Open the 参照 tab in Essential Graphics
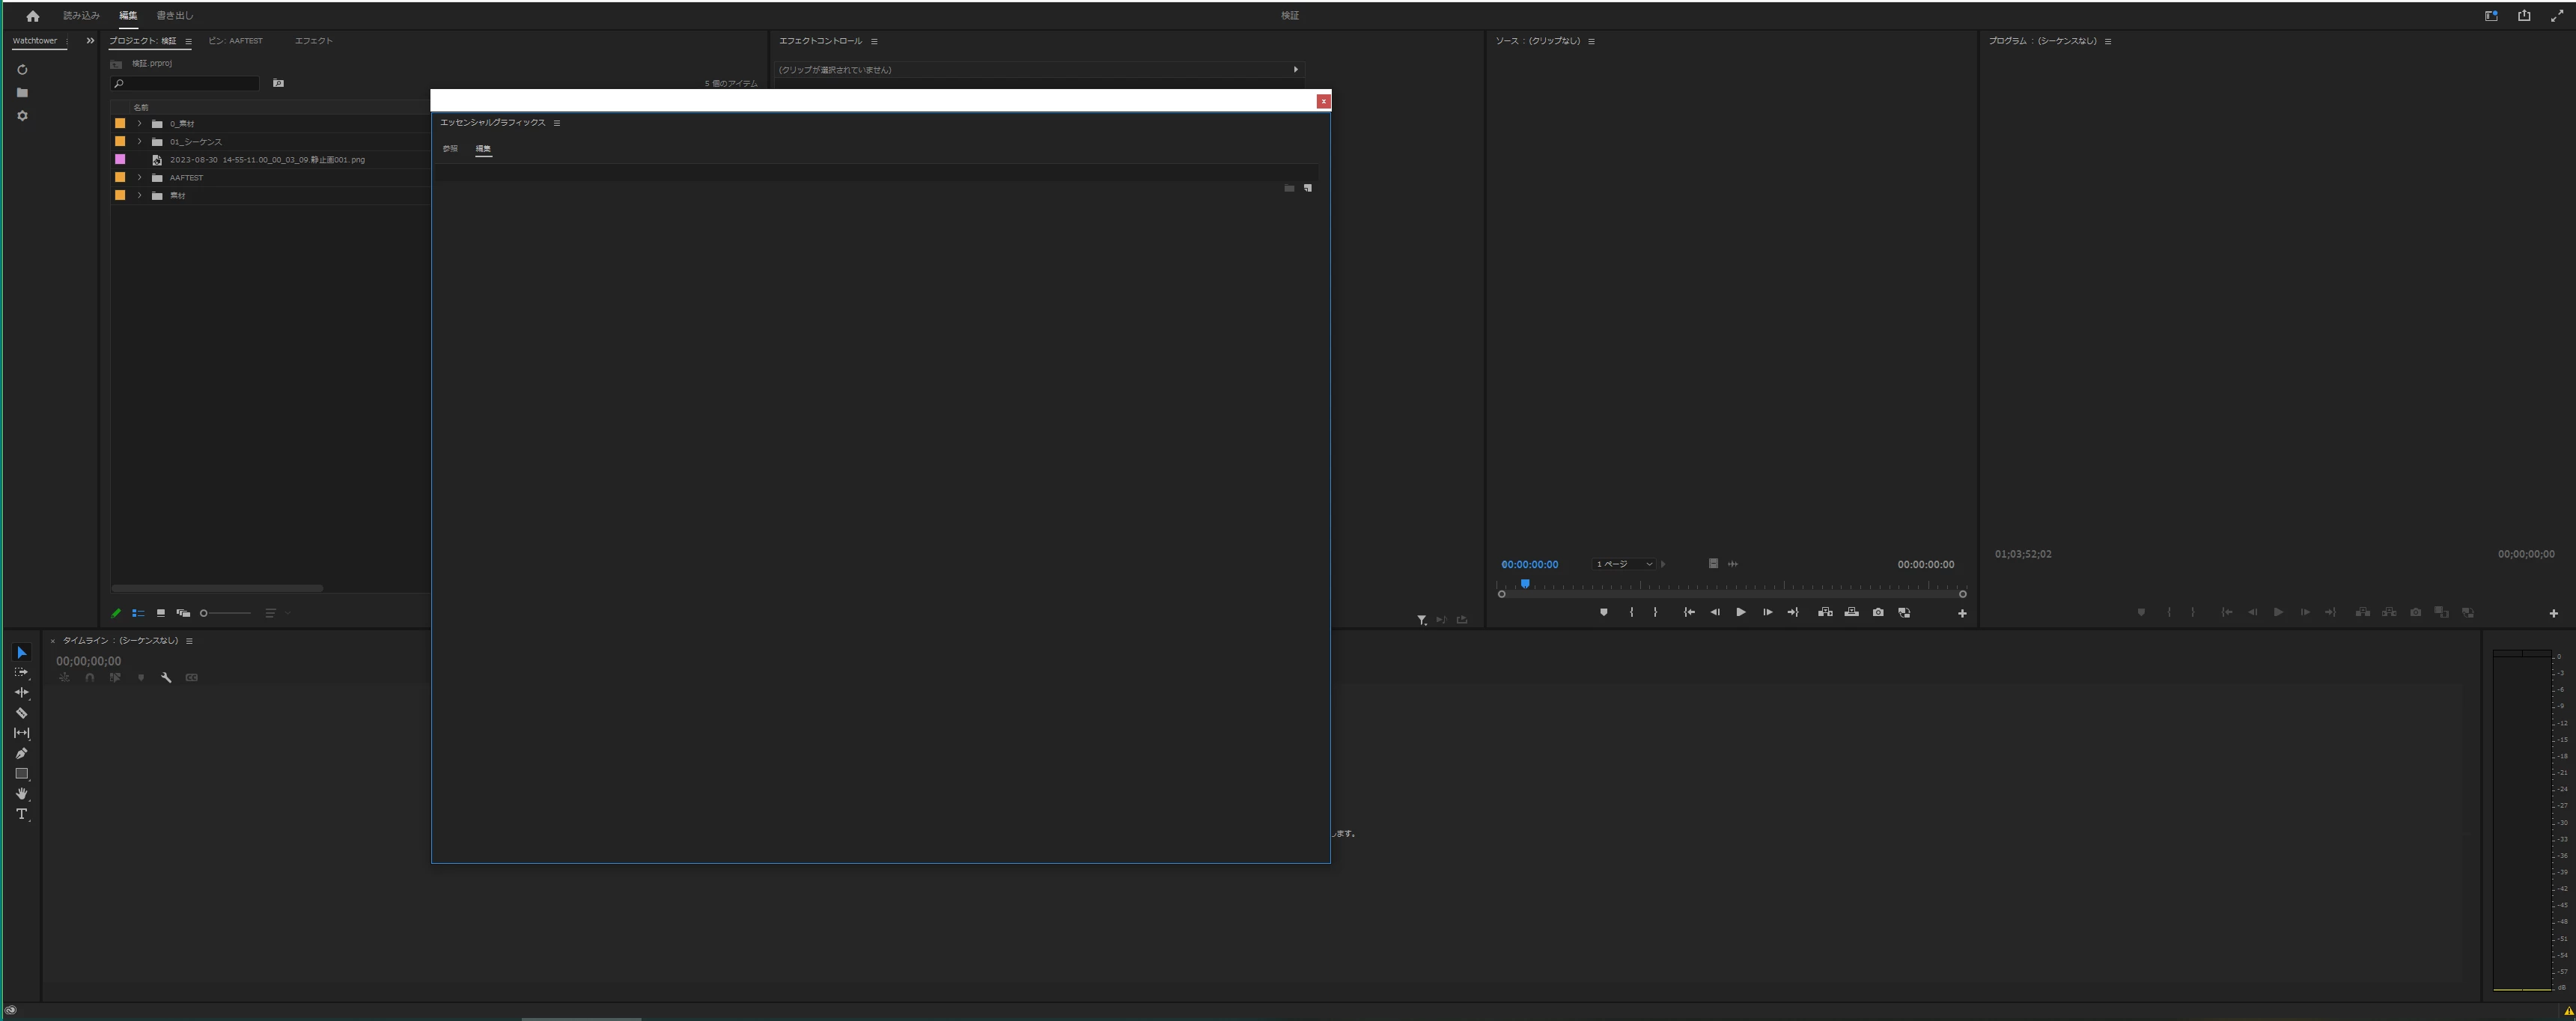 [450, 149]
